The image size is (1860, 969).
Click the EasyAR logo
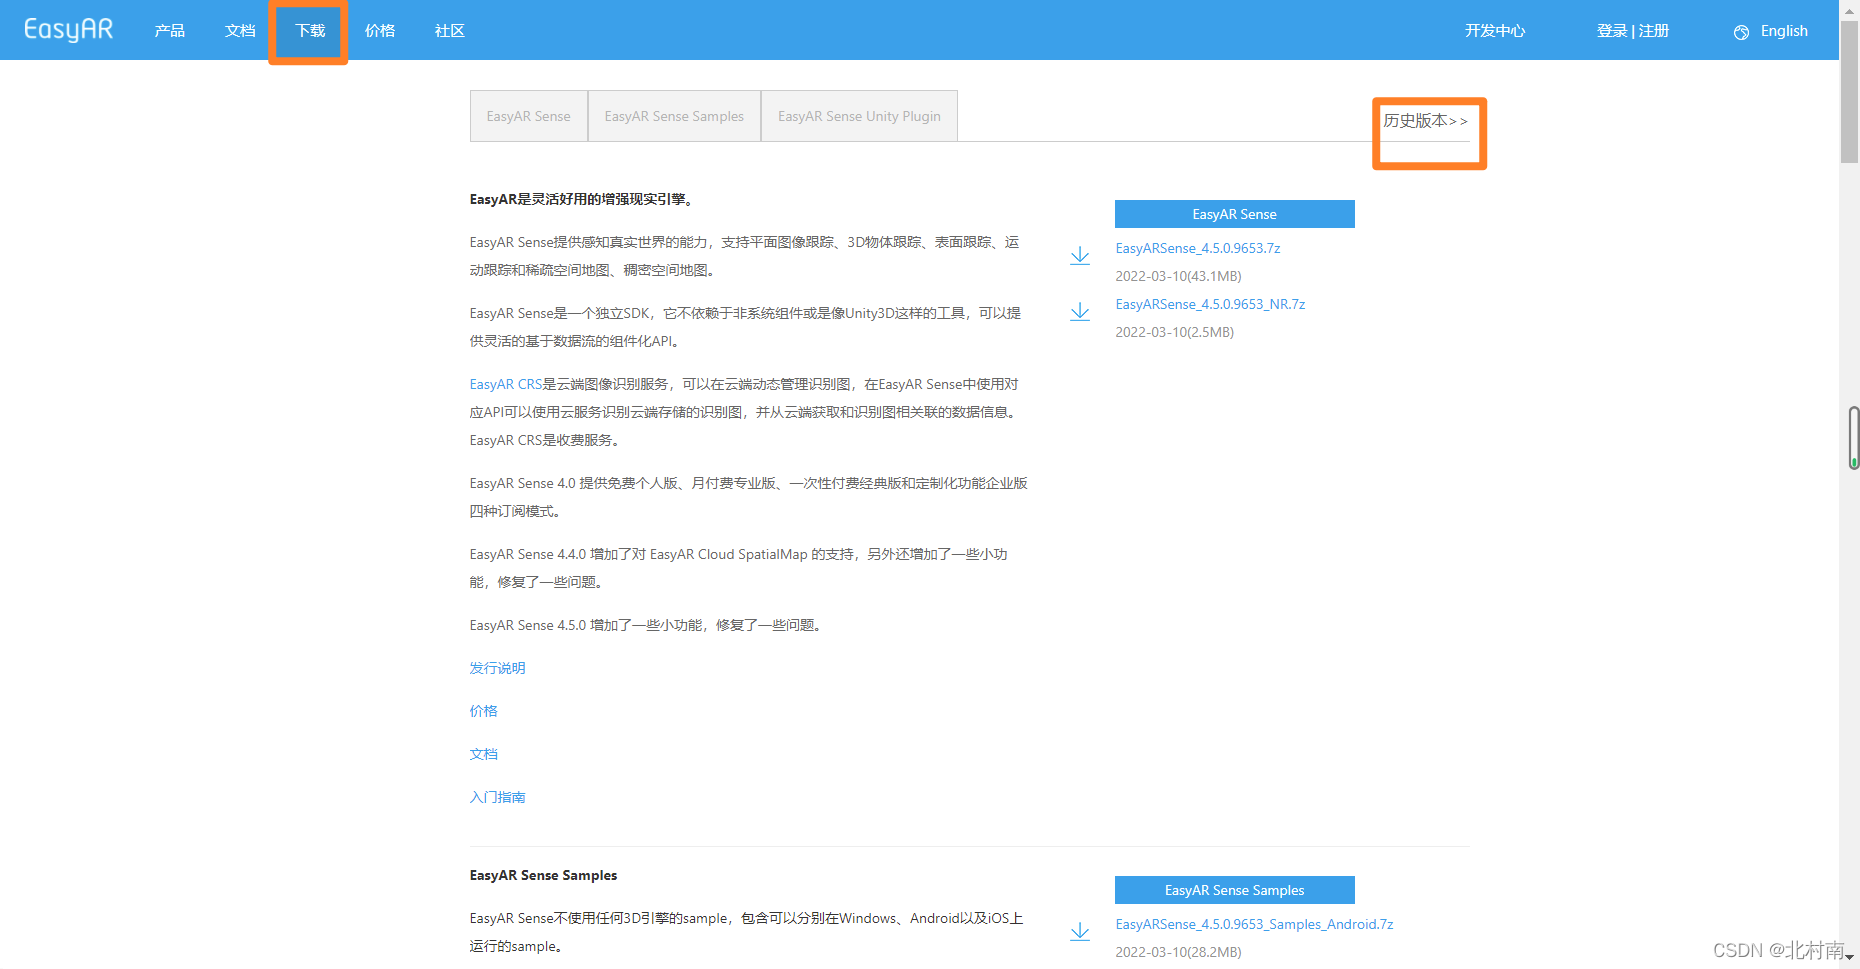(x=68, y=30)
